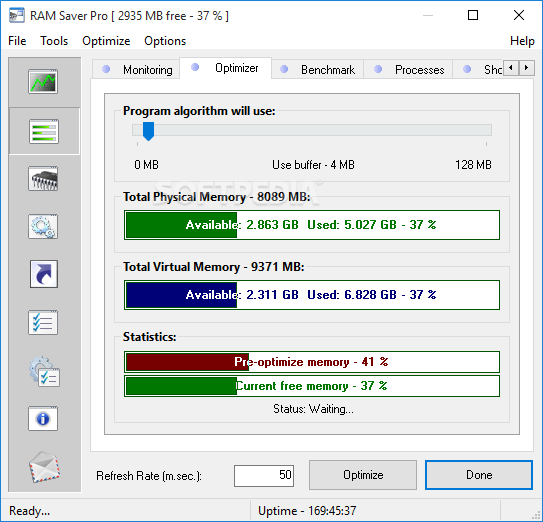Image resolution: width=543 pixels, height=522 pixels.
Task: Click the Uptime status bar entry
Action: (x=307, y=511)
